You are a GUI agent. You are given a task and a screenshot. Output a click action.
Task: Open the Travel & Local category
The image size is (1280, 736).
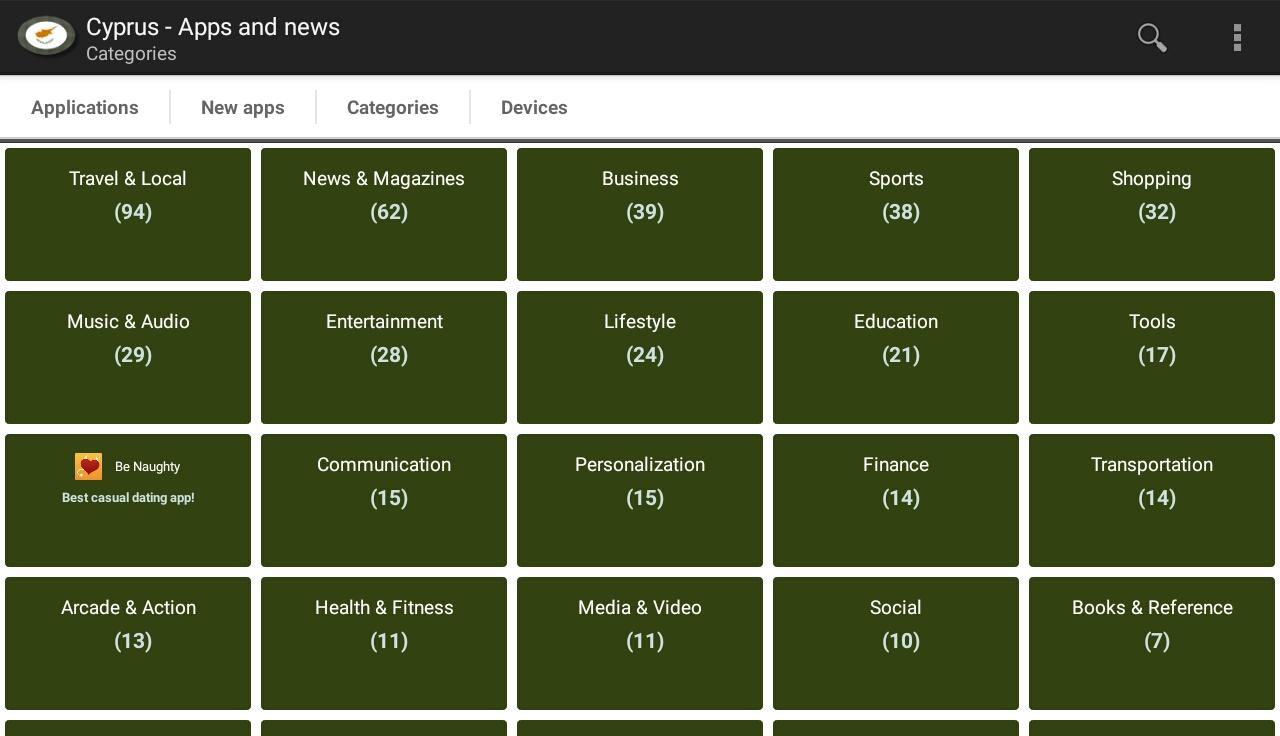coord(128,214)
